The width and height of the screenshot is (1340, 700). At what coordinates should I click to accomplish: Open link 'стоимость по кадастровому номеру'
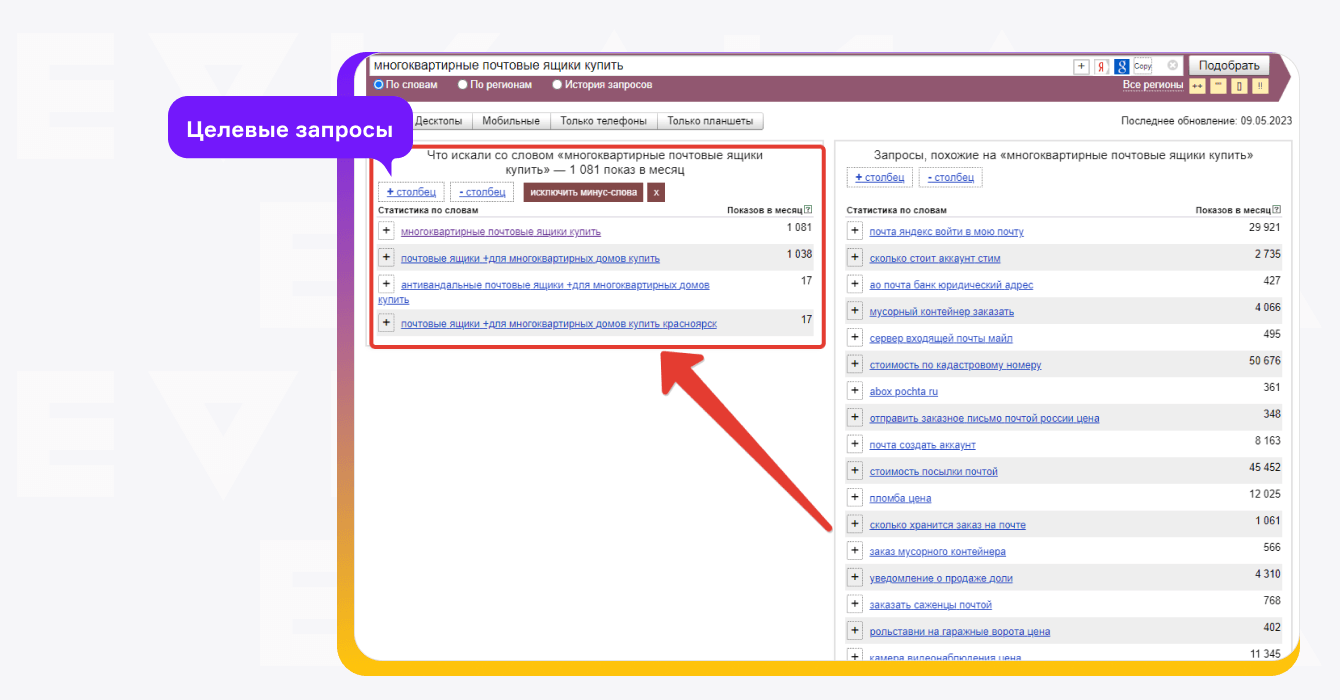[x=955, y=365]
